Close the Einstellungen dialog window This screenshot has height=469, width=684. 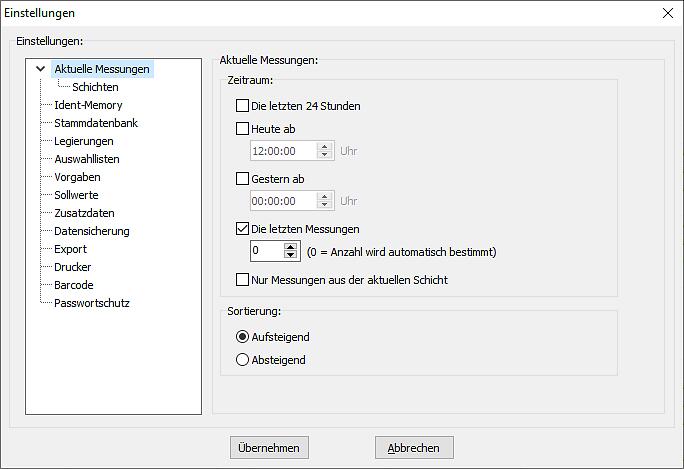pyautogui.click(x=667, y=13)
